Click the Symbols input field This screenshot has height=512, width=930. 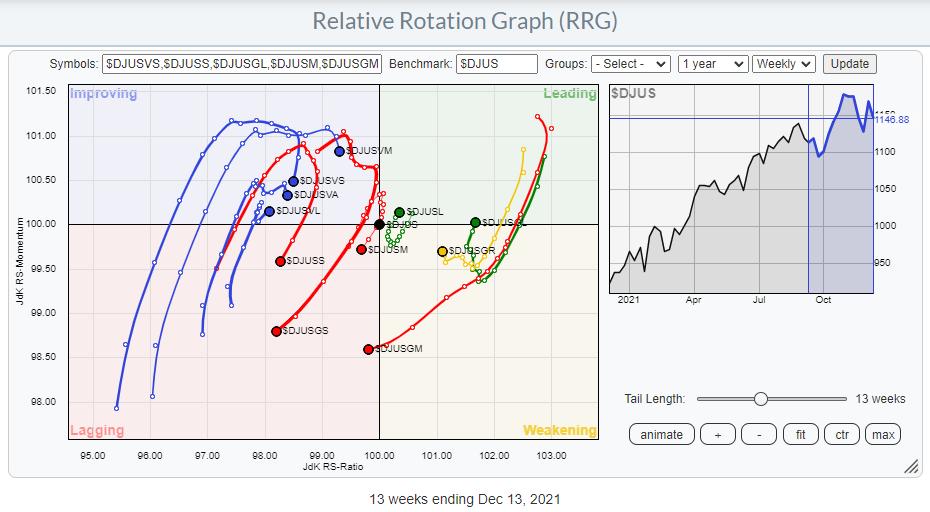coord(242,63)
